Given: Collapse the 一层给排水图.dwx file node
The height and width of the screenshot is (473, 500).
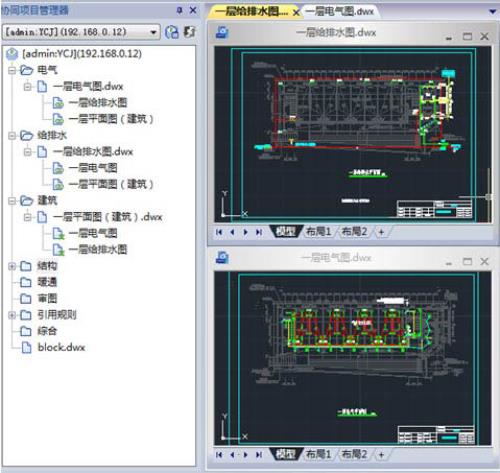Looking at the screenshot, I should [27, 152].
